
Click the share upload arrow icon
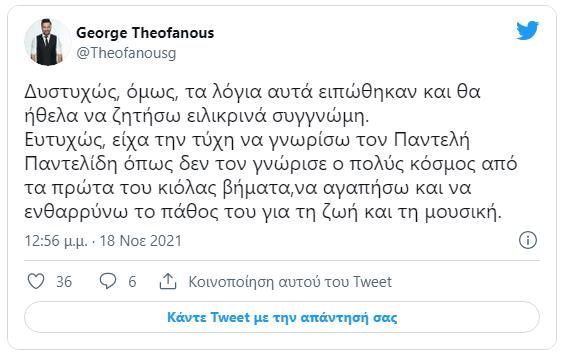[168, 281]
